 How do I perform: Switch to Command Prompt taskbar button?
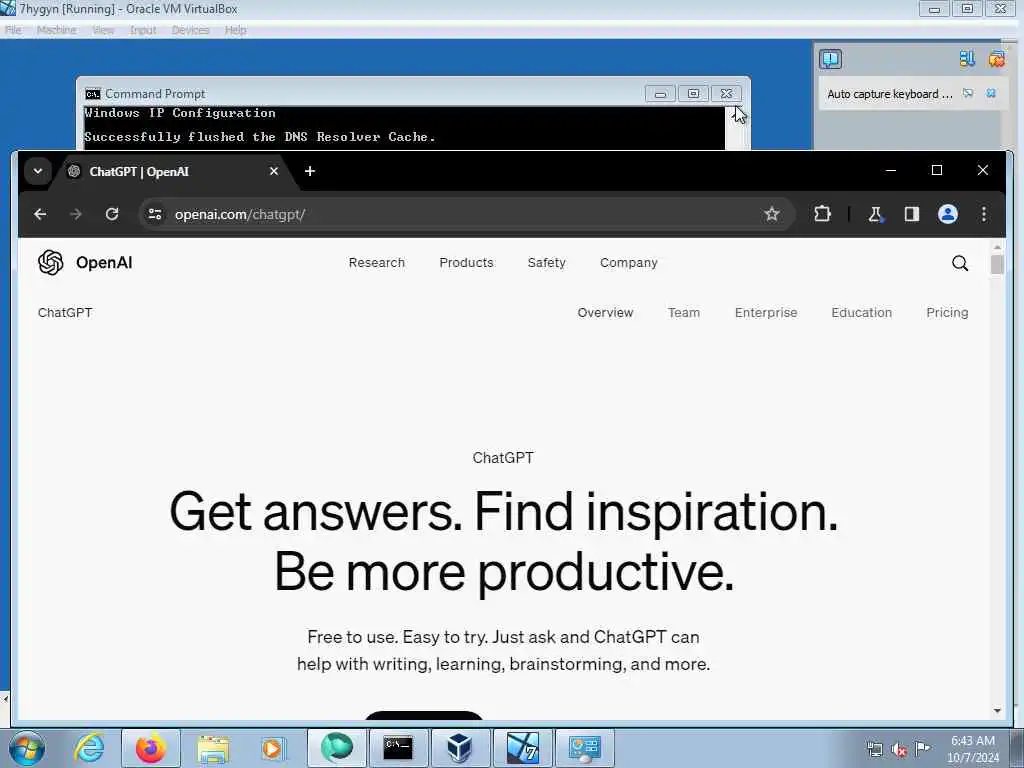[x=398, y=747]
